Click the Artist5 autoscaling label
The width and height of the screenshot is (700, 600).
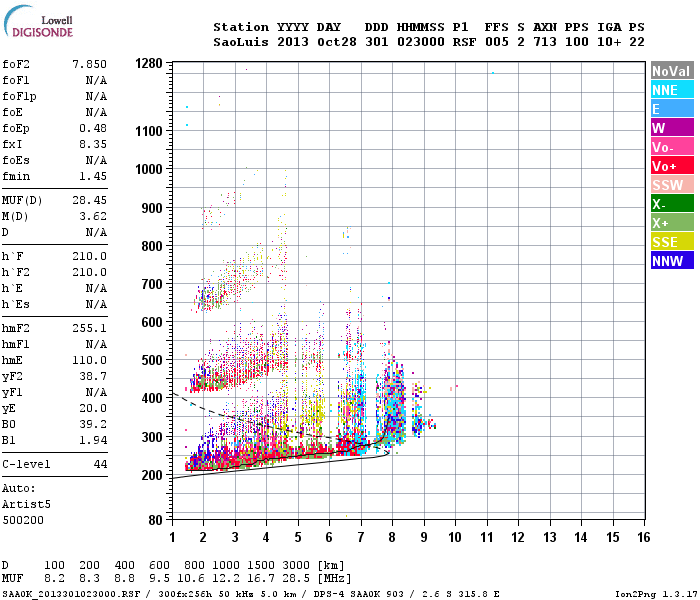point(26,504)
